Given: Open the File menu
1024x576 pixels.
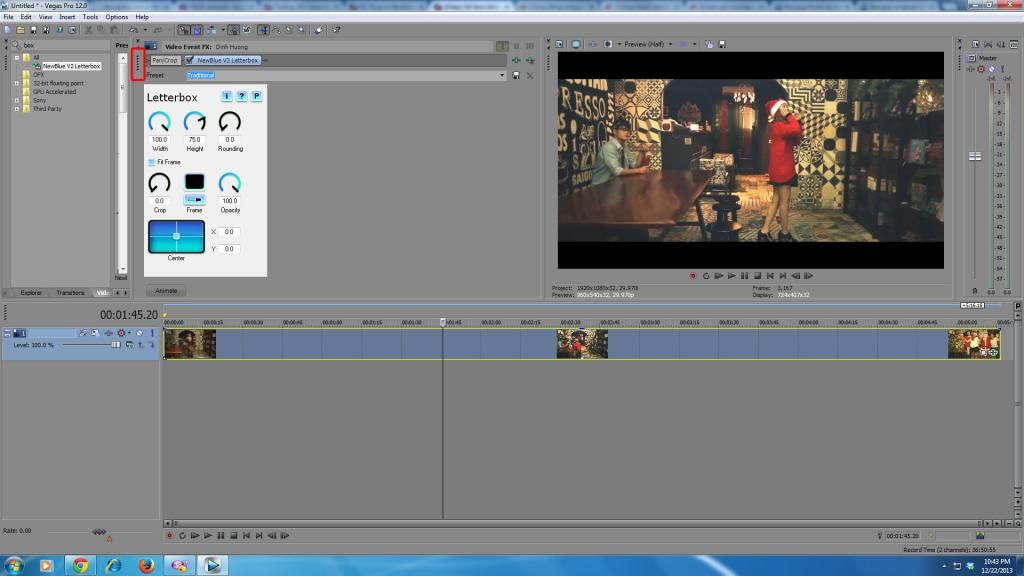Looking at the screenshot, I should [8, 17].
